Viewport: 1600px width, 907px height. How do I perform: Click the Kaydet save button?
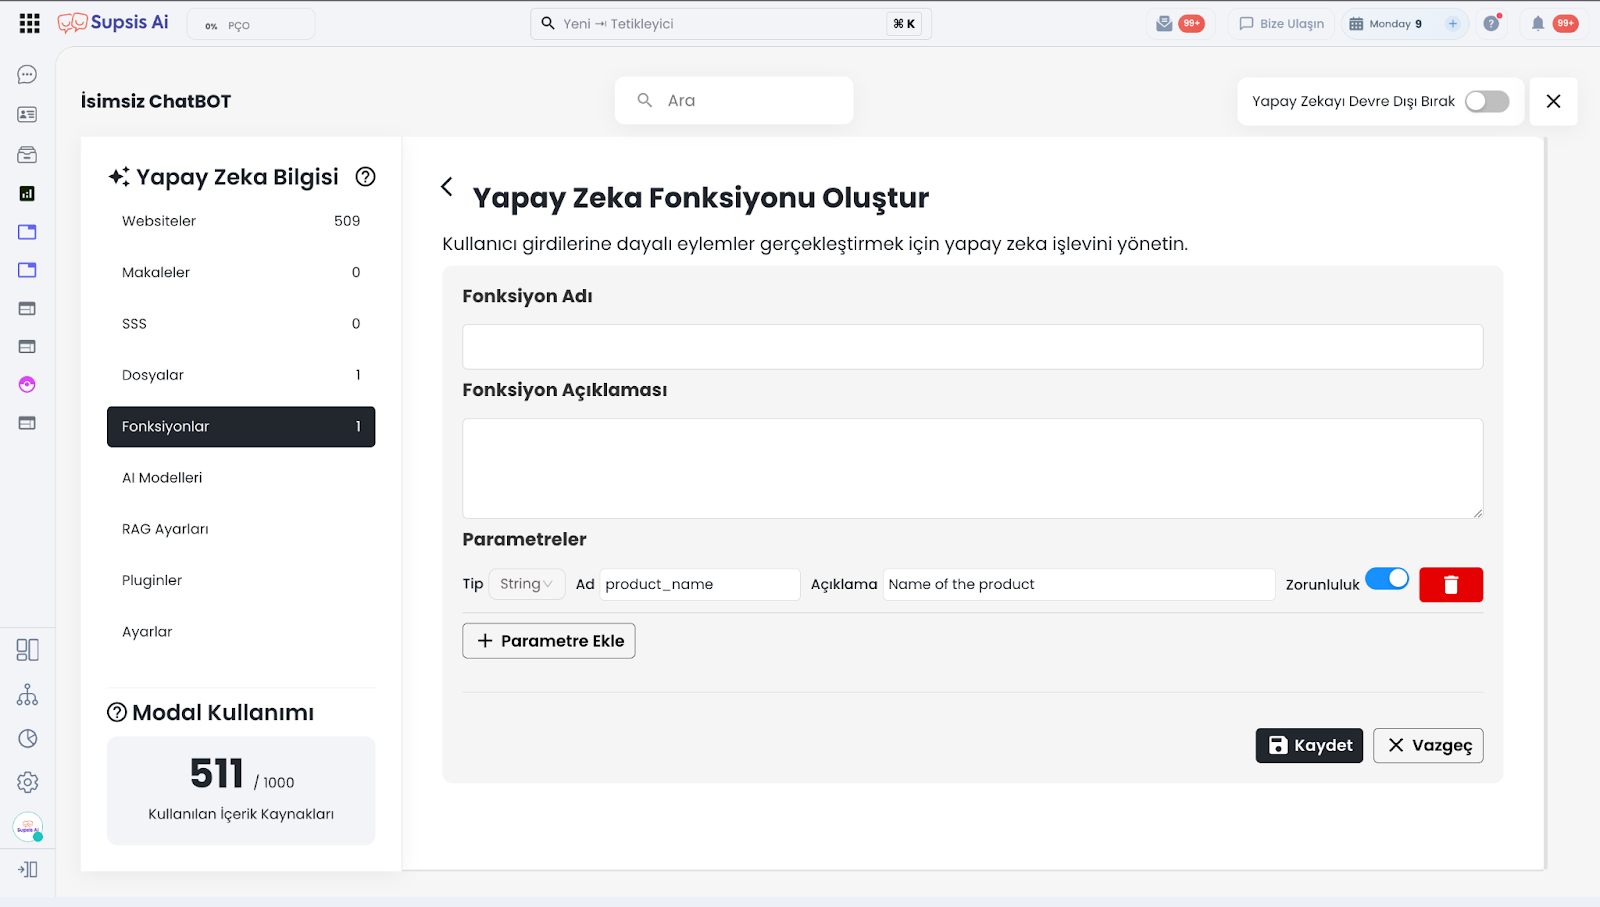coord(1308,745)
